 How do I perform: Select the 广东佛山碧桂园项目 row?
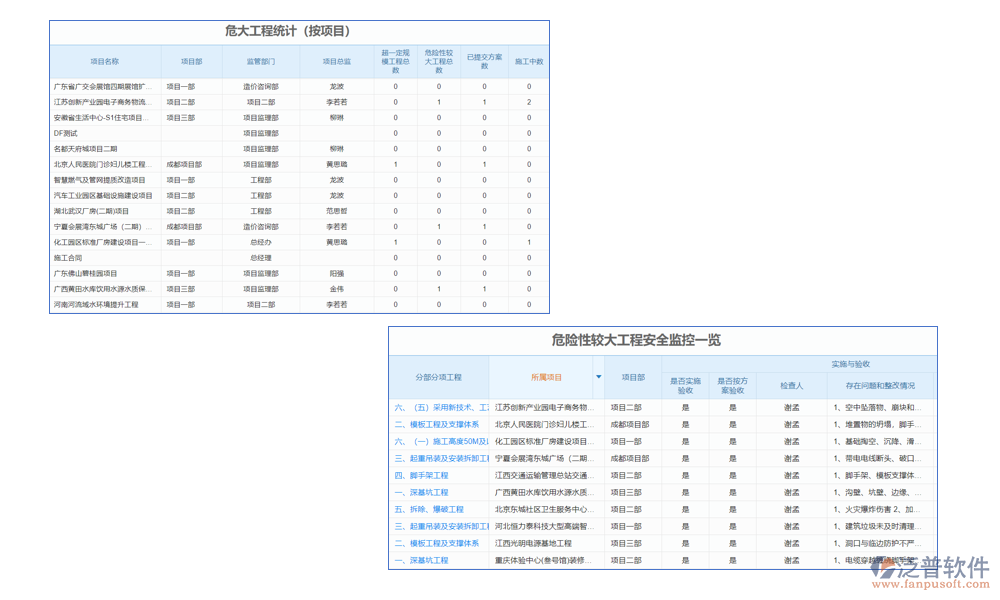point(85,273)
